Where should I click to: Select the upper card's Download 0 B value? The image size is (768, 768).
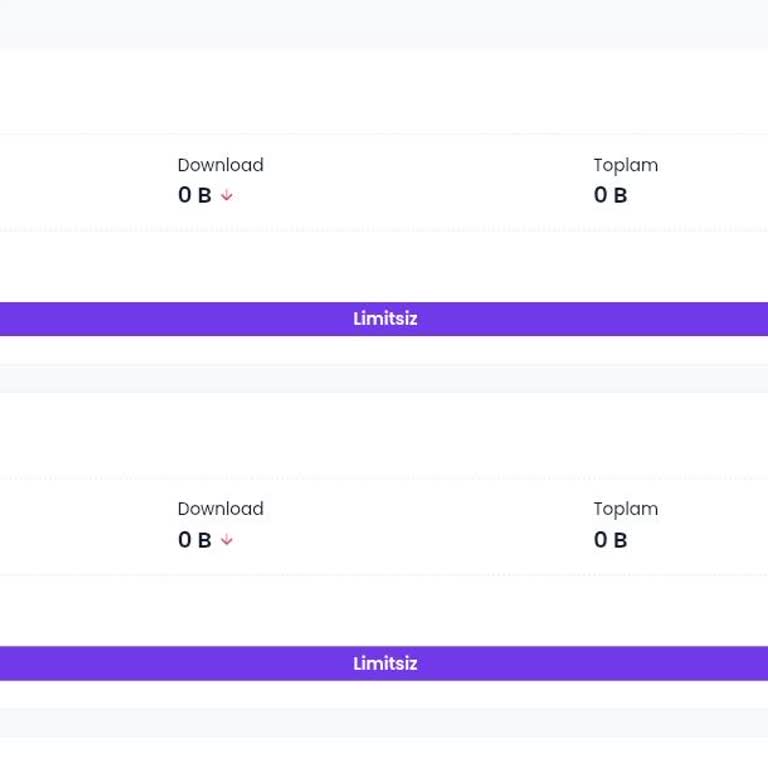coord(195,196)
